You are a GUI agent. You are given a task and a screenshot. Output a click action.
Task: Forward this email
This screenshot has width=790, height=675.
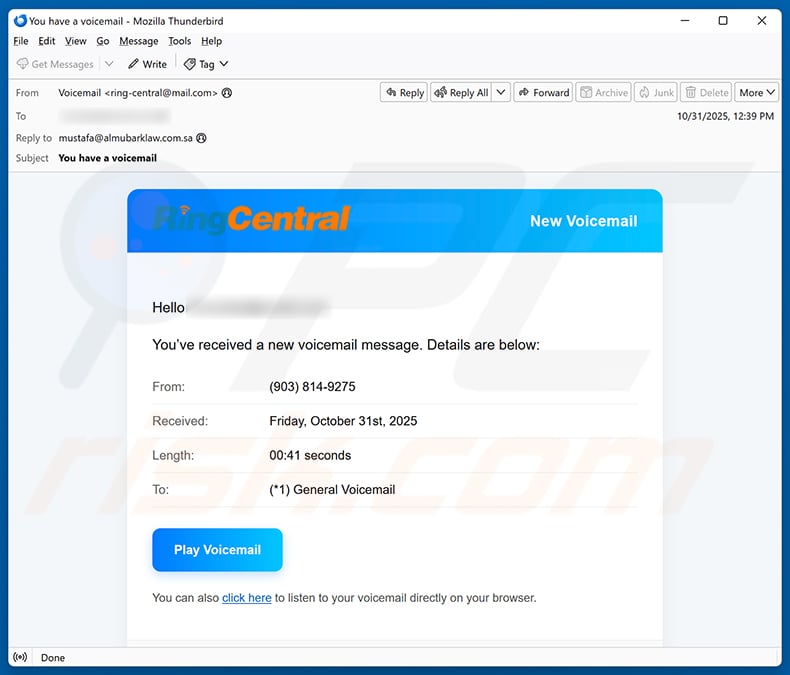click(x=543, y=93)
